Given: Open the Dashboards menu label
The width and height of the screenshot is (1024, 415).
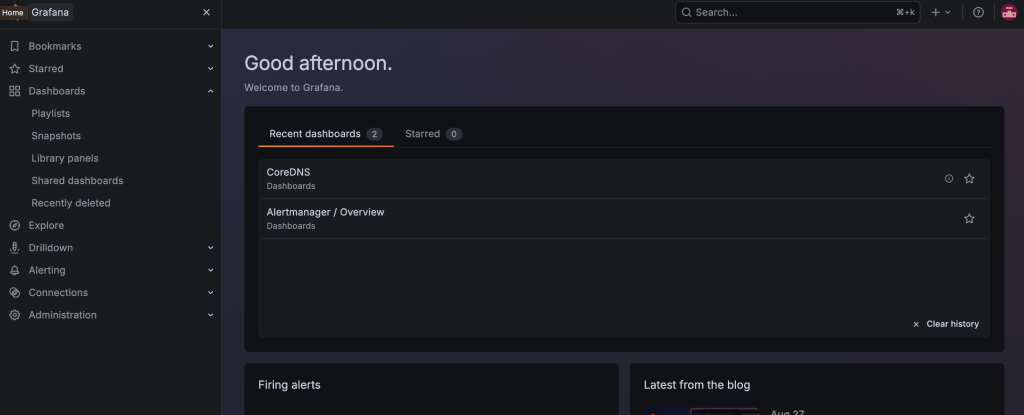Looking at the screenshot, I should [57, 91].
